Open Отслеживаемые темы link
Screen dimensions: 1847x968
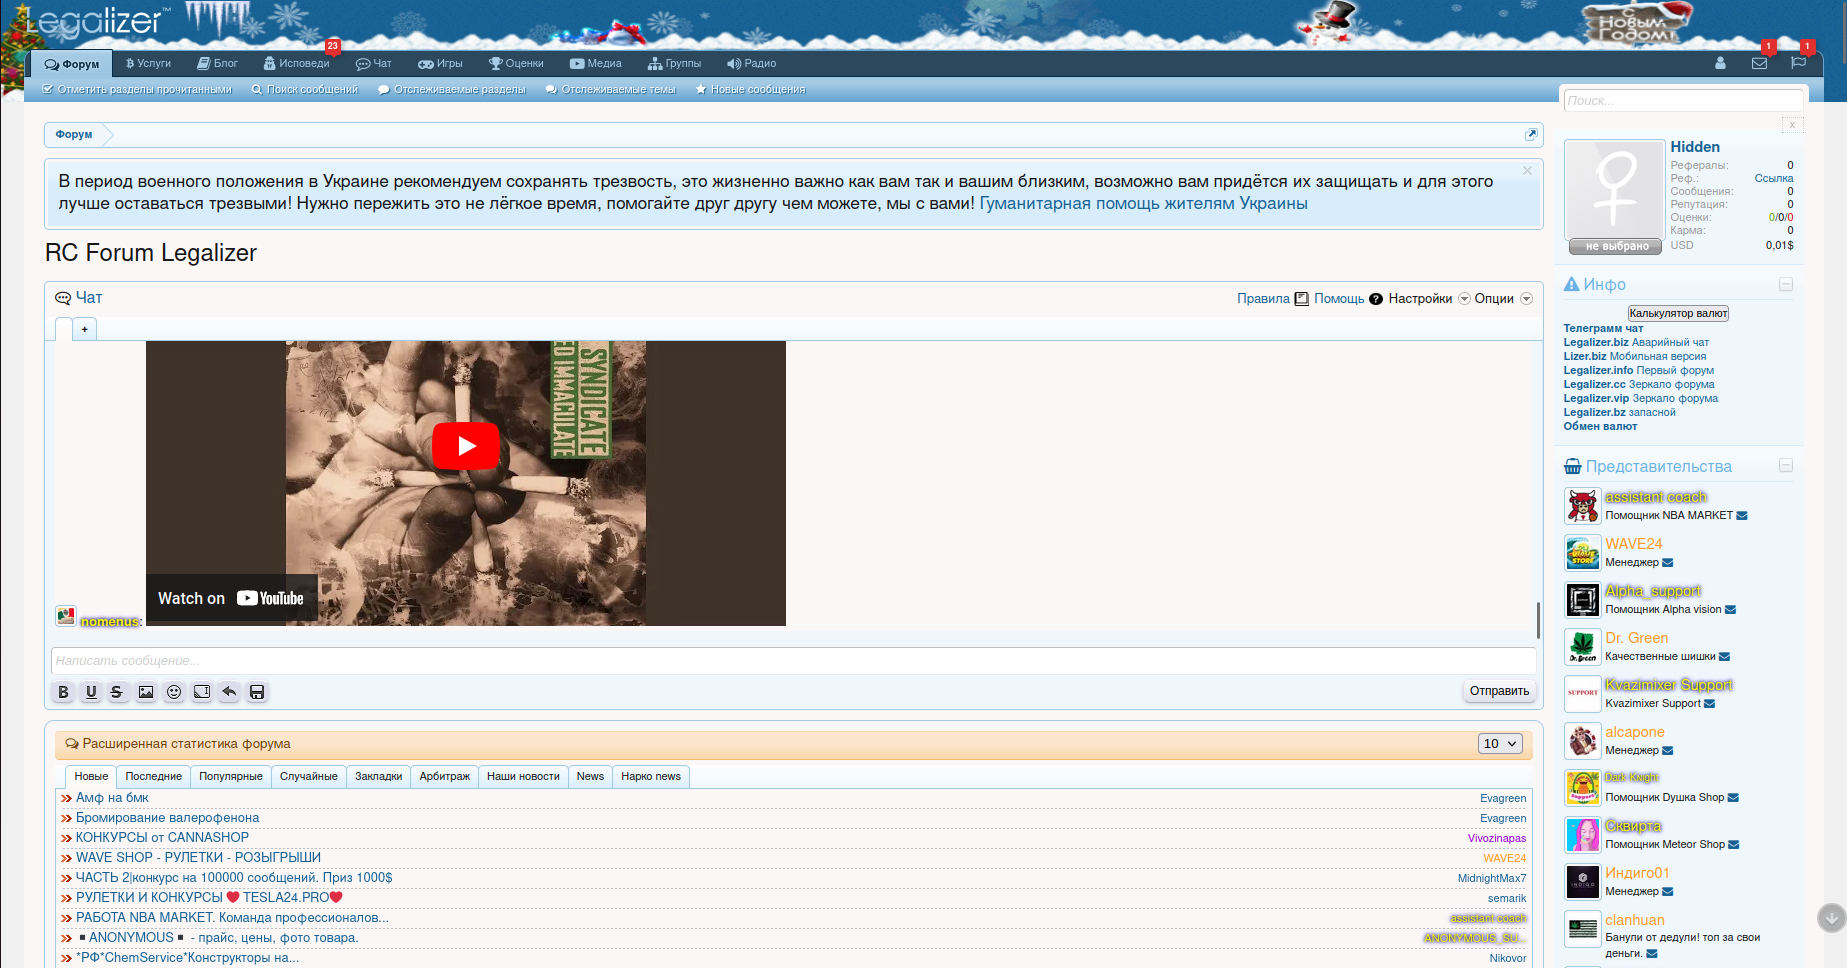611,89
